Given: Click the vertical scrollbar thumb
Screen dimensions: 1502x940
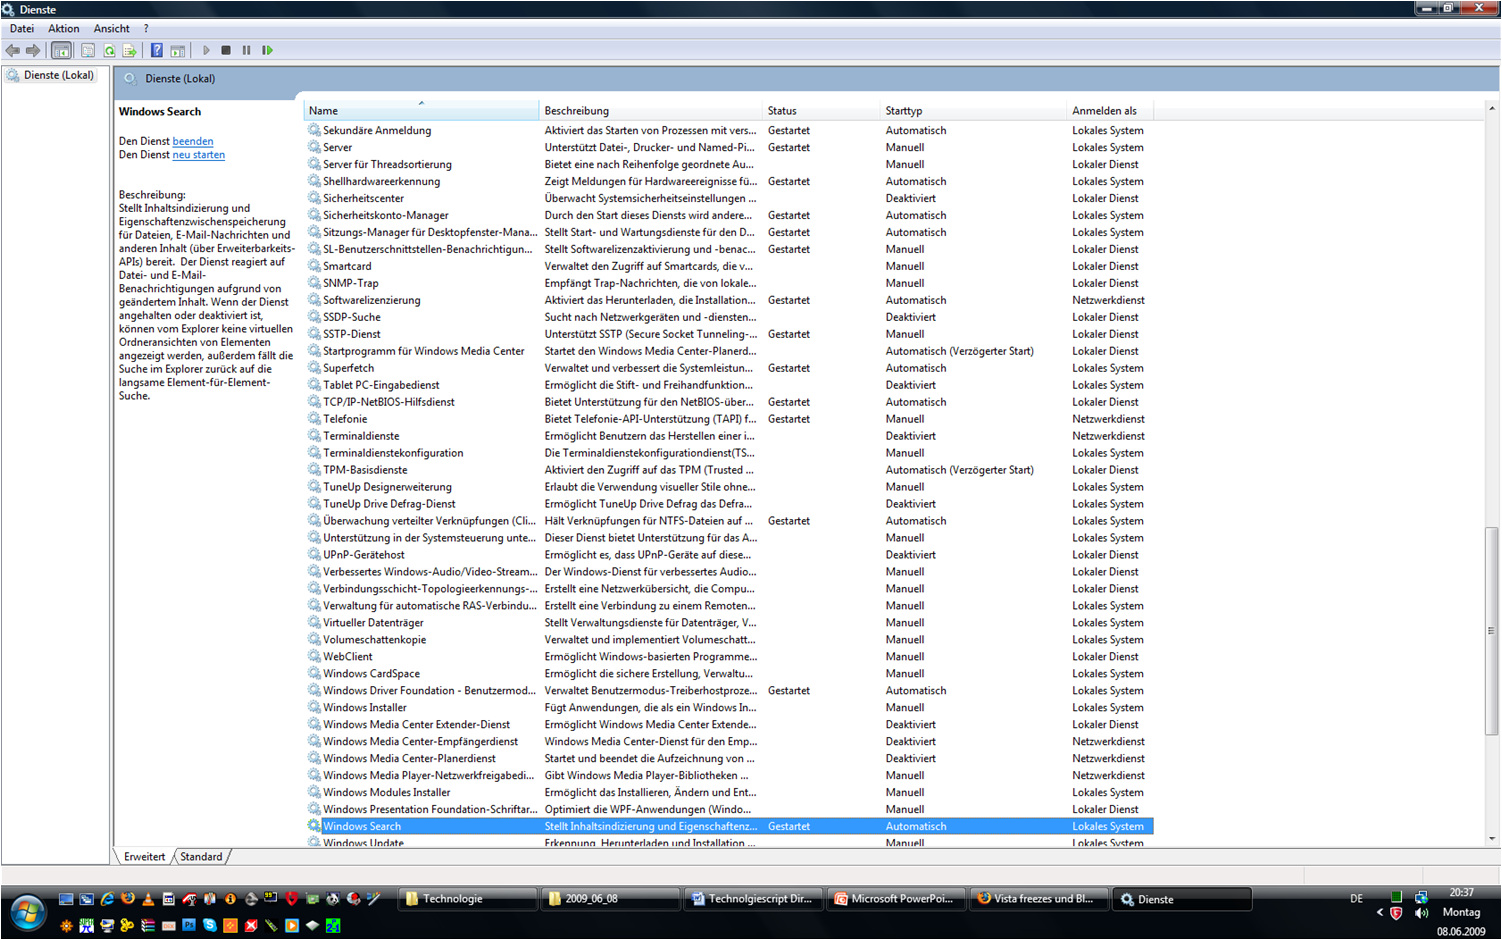Looking at the screenshot, I should [x=1492, y=631].
